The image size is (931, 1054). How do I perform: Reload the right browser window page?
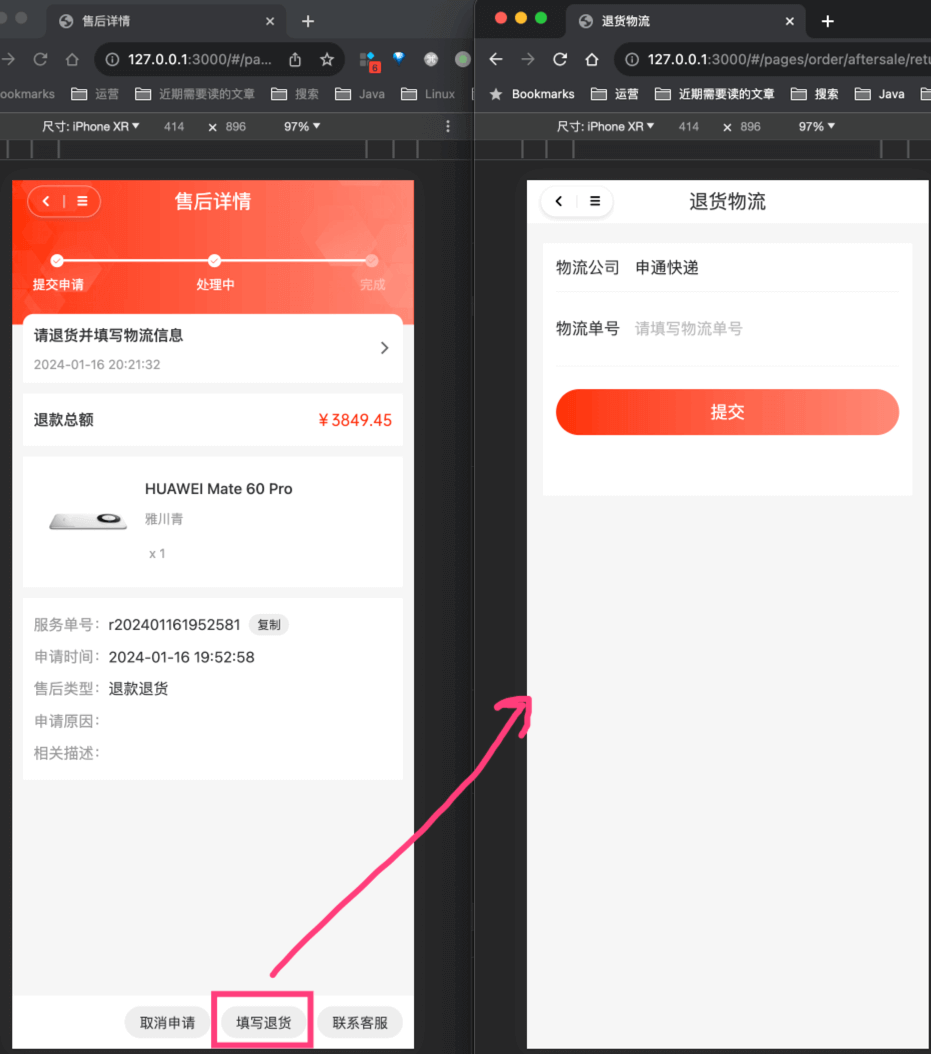coord(560,60)
